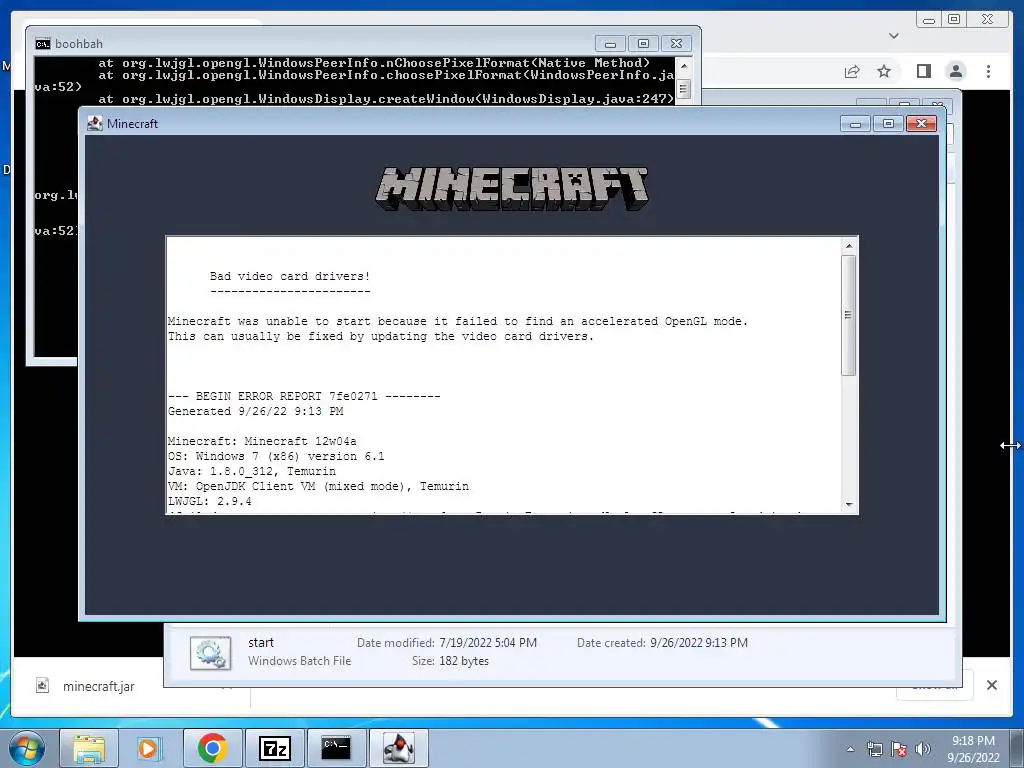Click boohbah console scroll up arrow
Screen dimensions: 1024x768
[x=684, y=66]
